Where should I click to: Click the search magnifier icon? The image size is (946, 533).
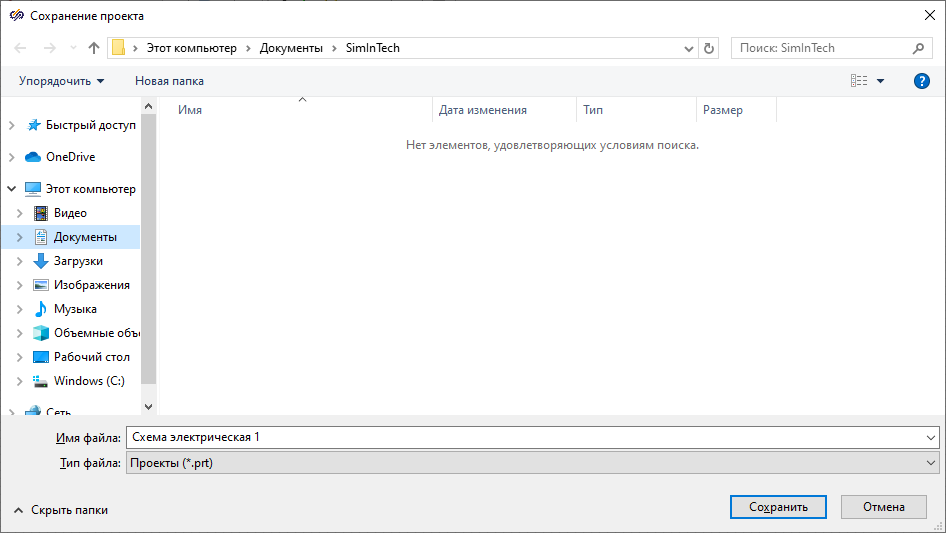point(919,48)
